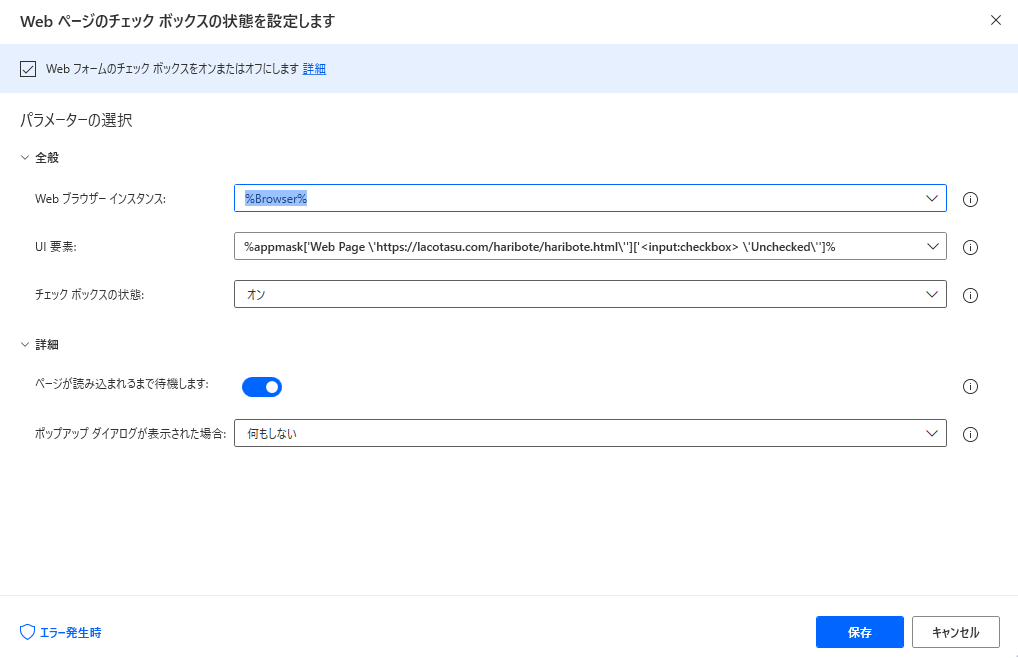The width and height of the screenshot is (1018, 658).
Task: Click the checkbox action icon in header banner
Action: point(28,69)
